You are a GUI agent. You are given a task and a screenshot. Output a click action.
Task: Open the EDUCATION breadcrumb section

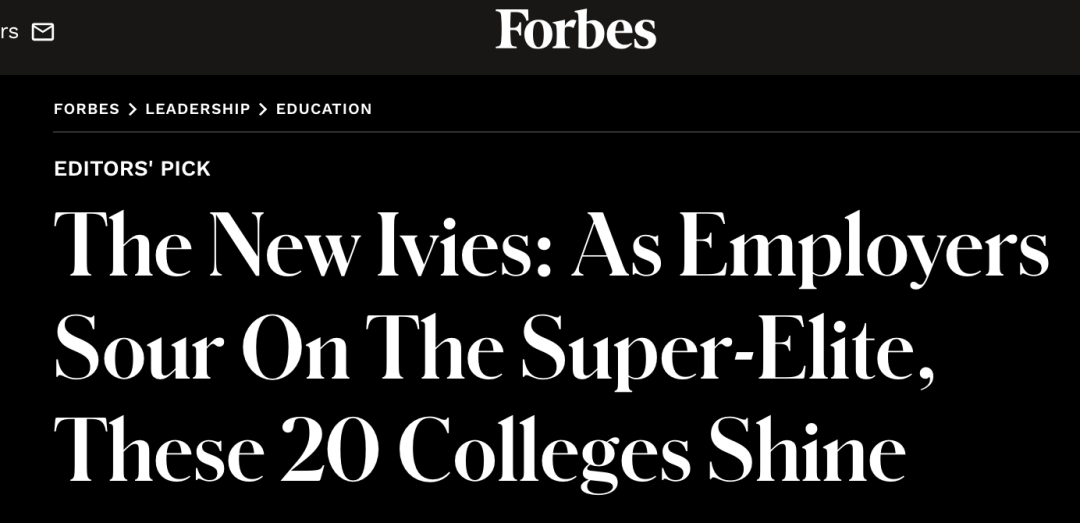click(324, 109)
